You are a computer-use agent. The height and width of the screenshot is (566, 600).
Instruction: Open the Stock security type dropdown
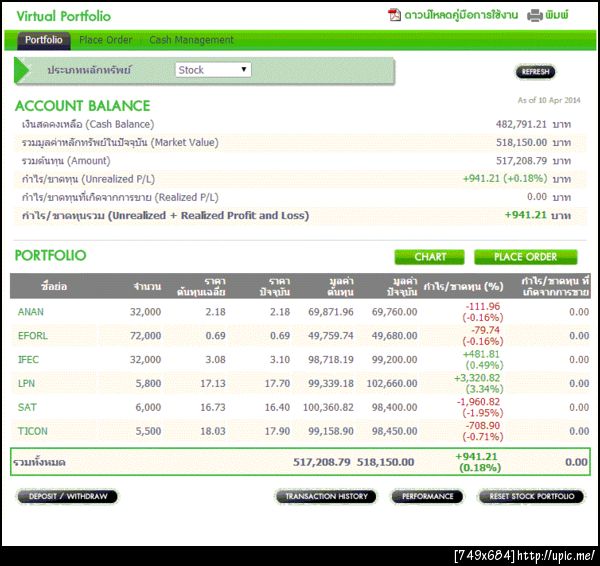213,70
